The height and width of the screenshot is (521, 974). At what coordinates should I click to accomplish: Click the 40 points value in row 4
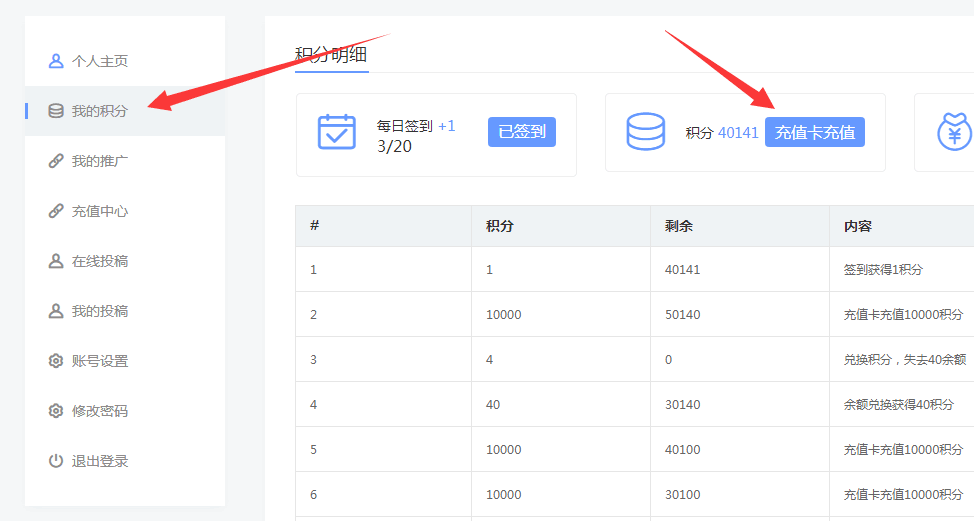493,405
